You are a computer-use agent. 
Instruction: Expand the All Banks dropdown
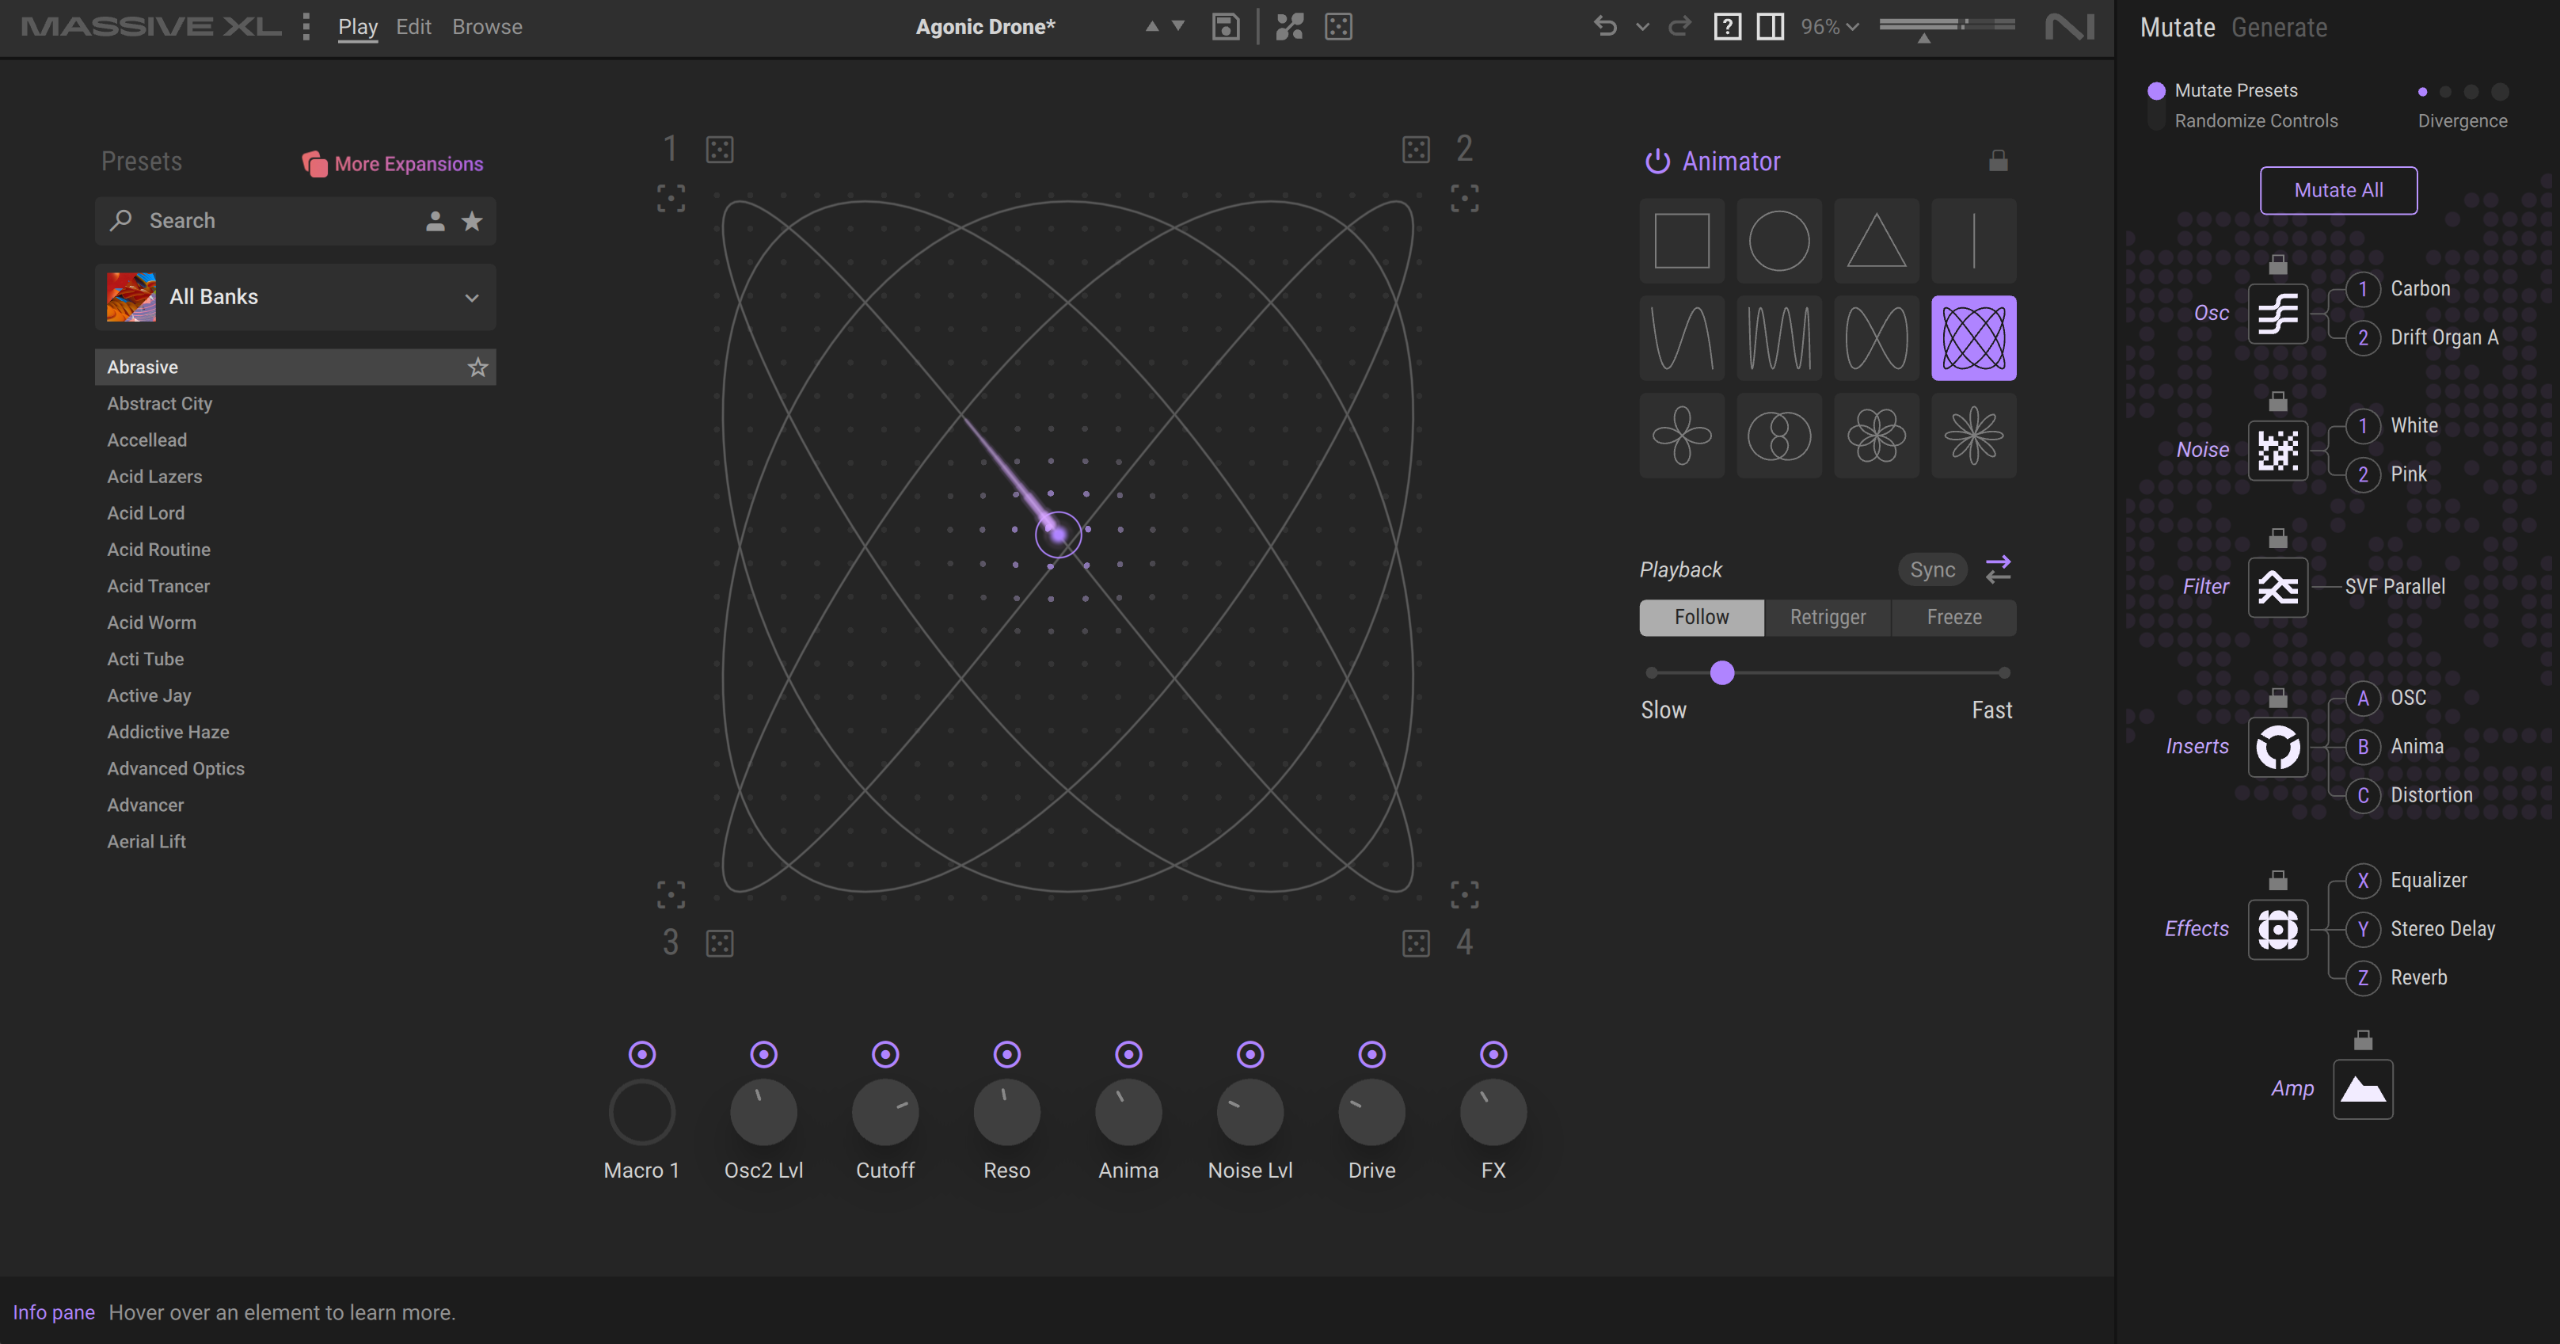(295, 297)
